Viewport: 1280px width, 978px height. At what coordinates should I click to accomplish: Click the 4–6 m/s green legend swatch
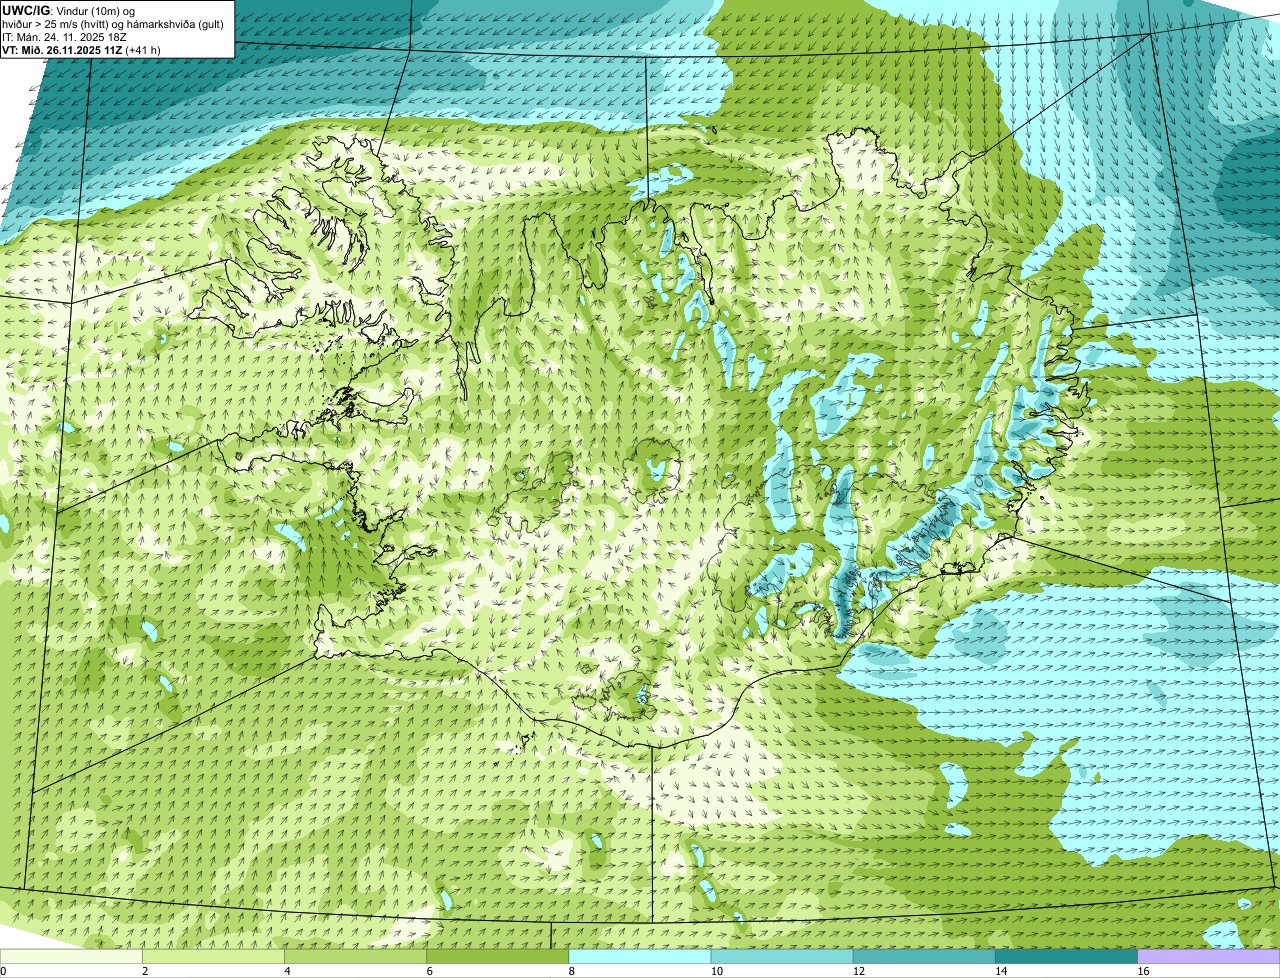point(355,957)
